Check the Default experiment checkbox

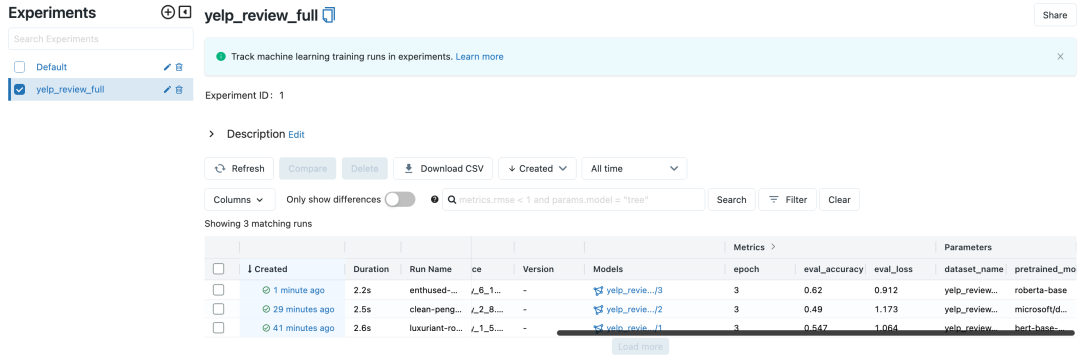click(20, 67)
